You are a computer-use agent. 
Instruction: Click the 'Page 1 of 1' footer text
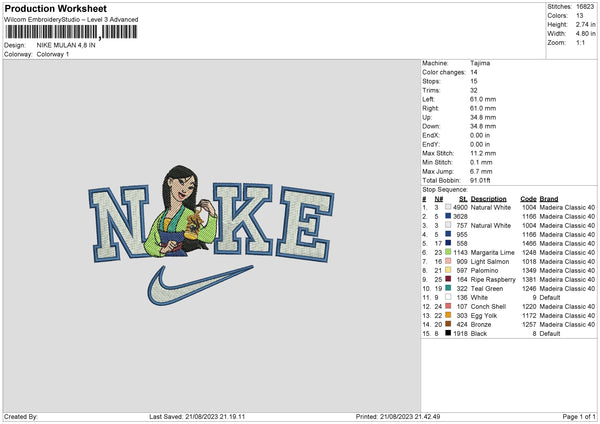pos(579,416)
